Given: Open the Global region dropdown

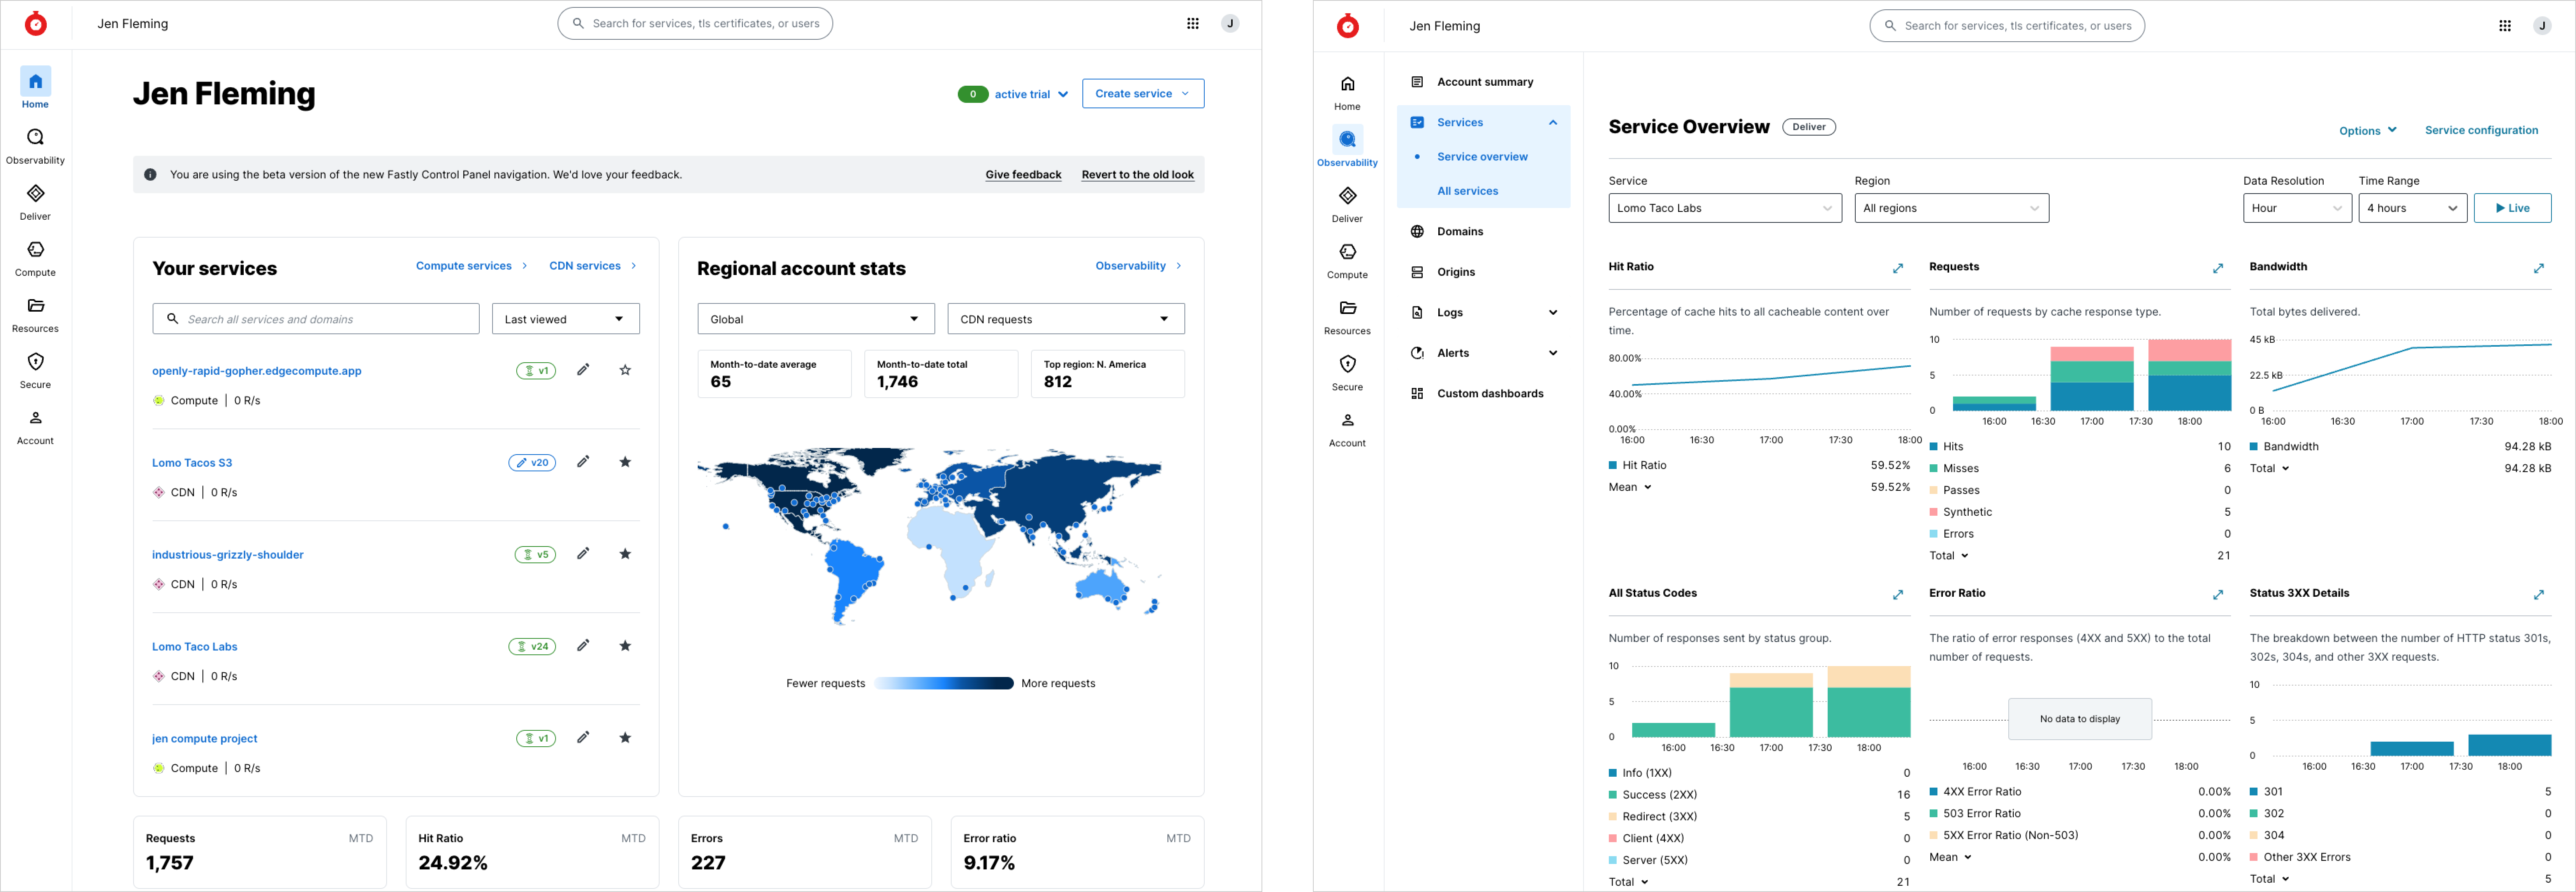Looking at the screenshot, I should [x=816, y=319].
